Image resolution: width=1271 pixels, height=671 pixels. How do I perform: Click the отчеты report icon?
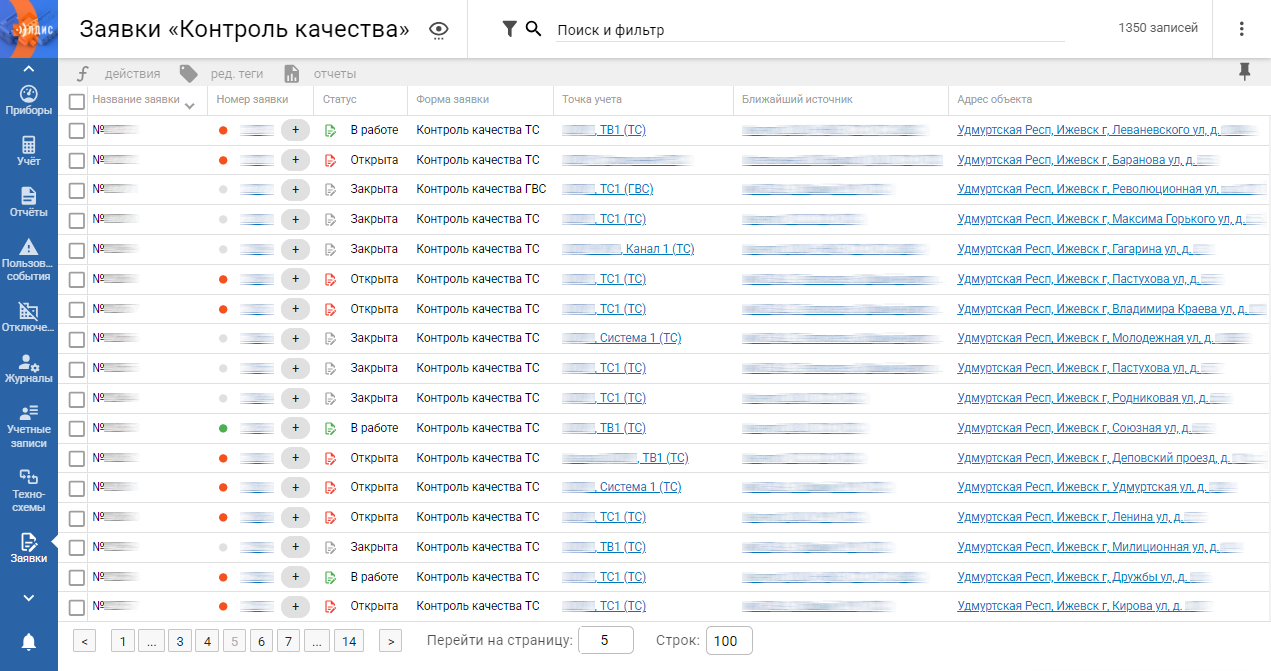pyautogui.click(x=292, y=73)
